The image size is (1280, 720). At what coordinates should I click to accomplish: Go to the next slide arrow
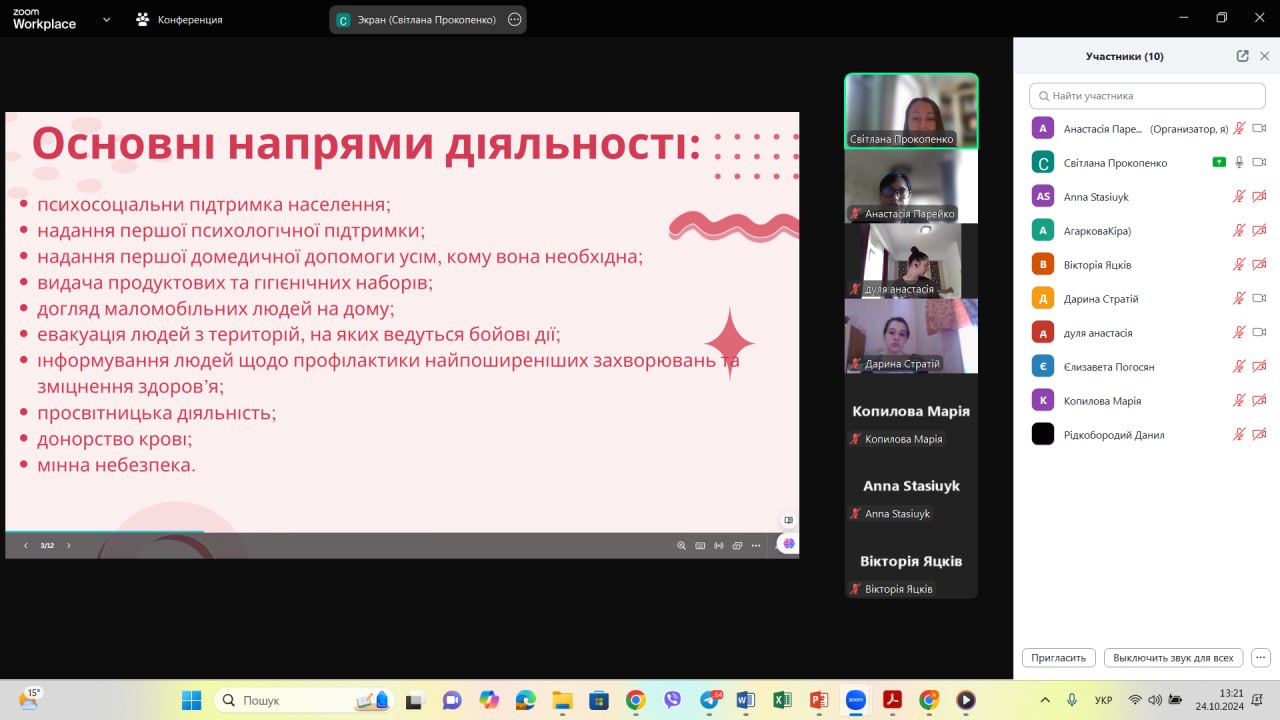(69, 546)
